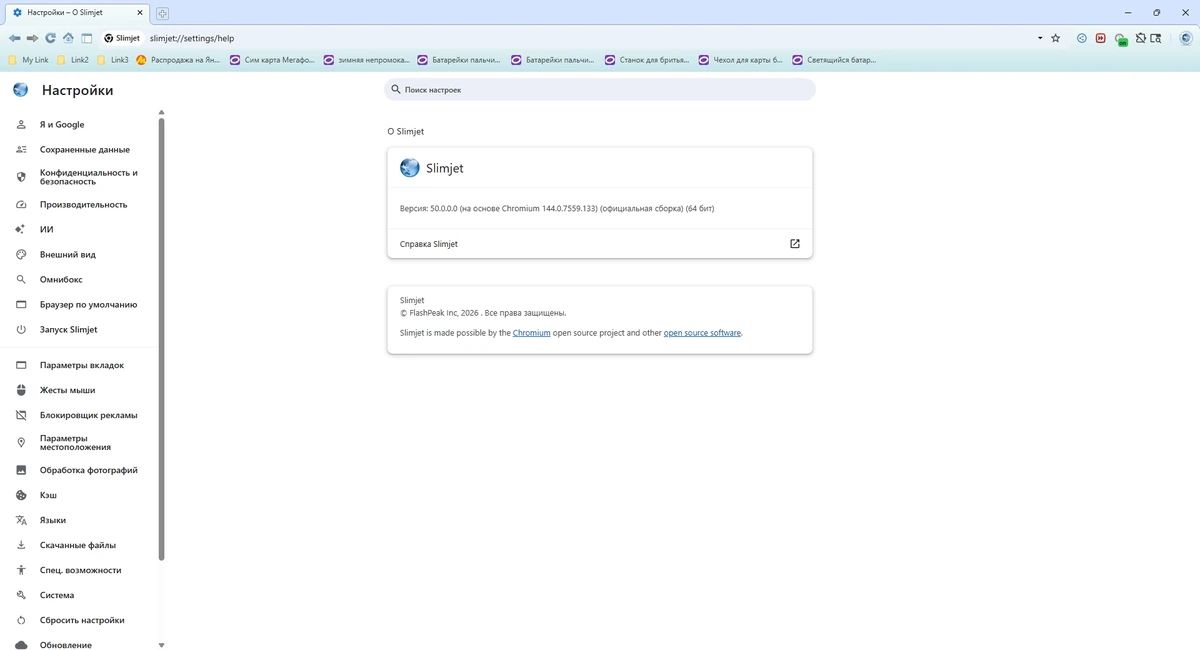Open the Slimjet globe main menu

tap(1186, 38)
